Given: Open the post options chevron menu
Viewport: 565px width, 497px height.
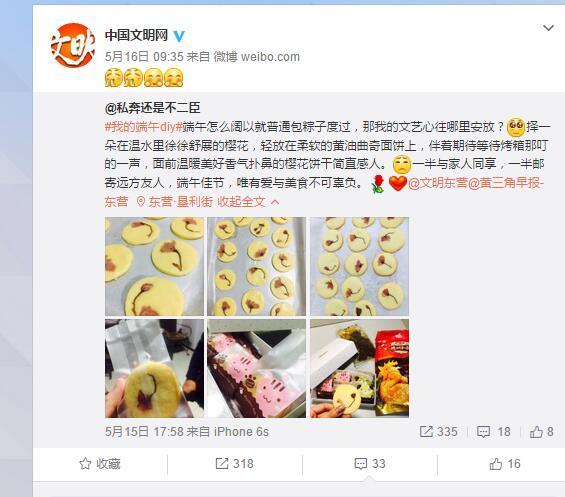Looking at the screenshot, I should tap(548, 28).
